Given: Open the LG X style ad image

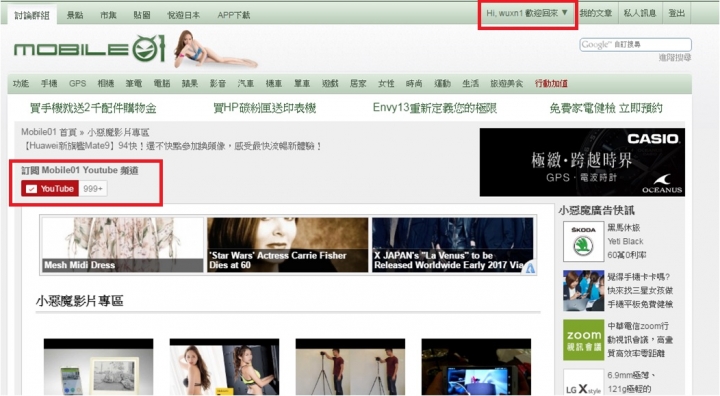Looking at the screenshot, I should click(583, 382).
